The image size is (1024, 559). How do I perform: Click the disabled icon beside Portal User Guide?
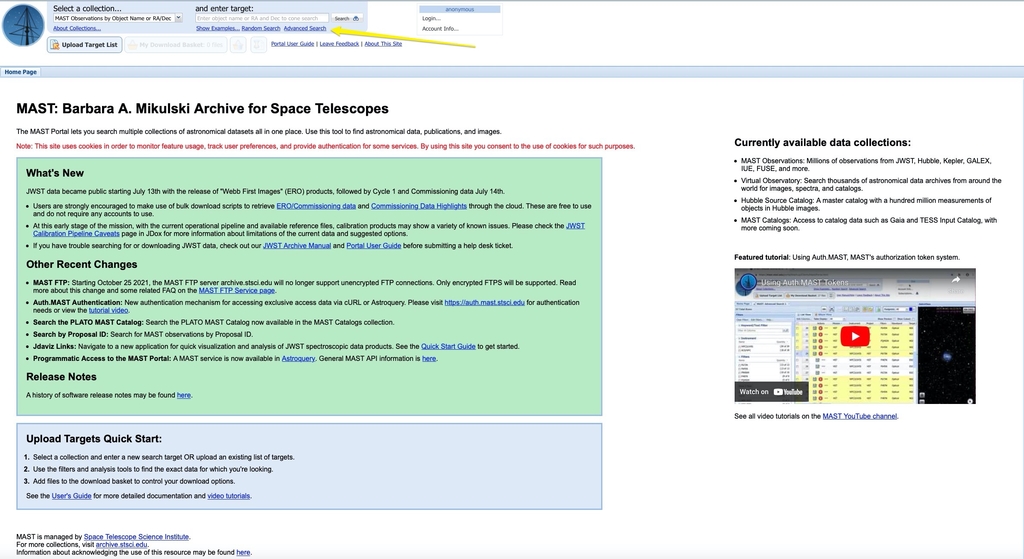(258, 45)
